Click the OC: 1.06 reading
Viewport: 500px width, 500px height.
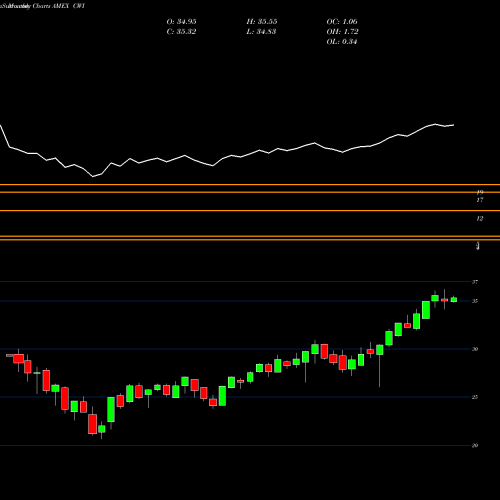pos(342,22)
